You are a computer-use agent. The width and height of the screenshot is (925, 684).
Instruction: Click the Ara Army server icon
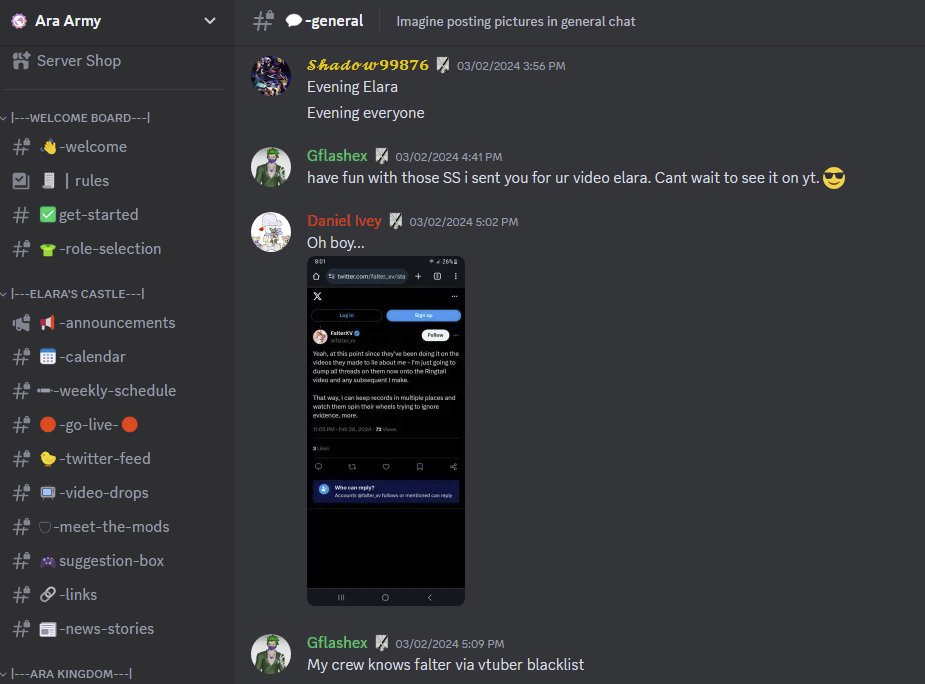[x=19, y=21]
